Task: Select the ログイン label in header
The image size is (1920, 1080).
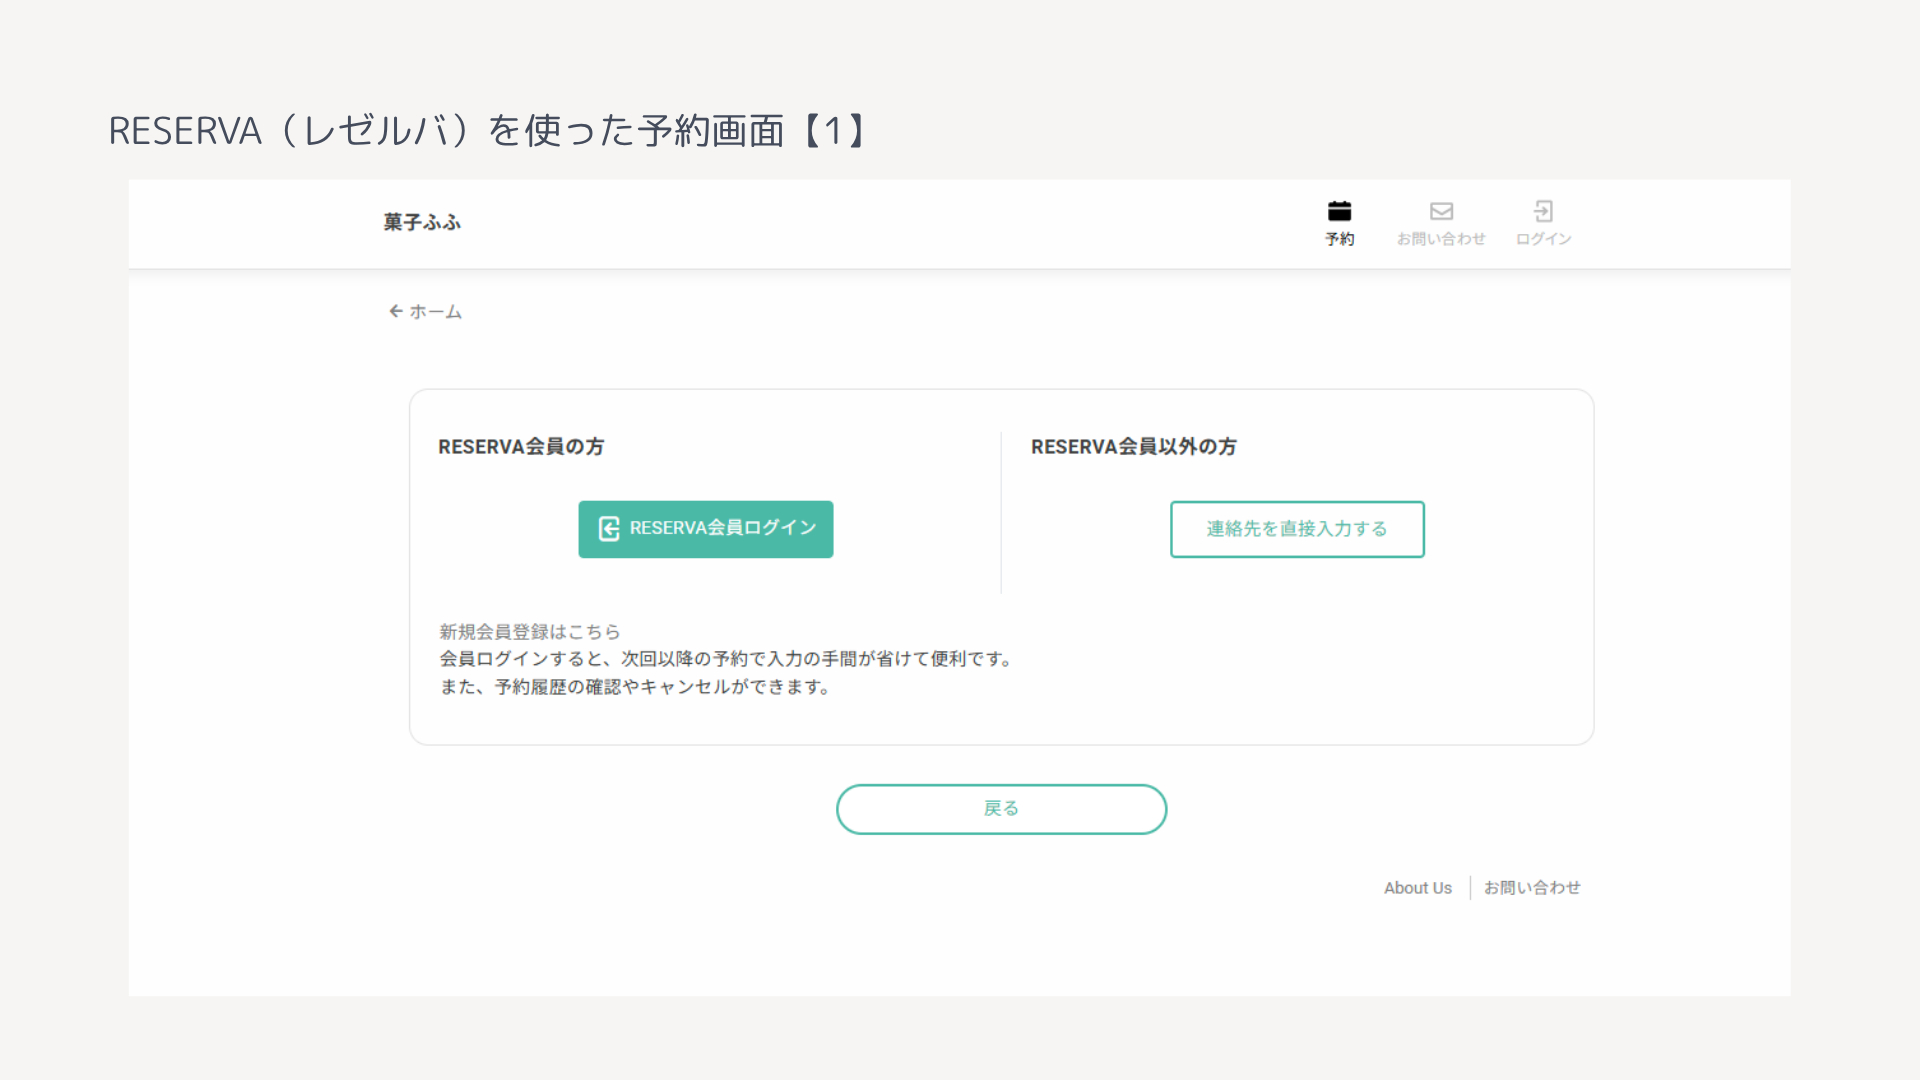Action: point(1543,239)
